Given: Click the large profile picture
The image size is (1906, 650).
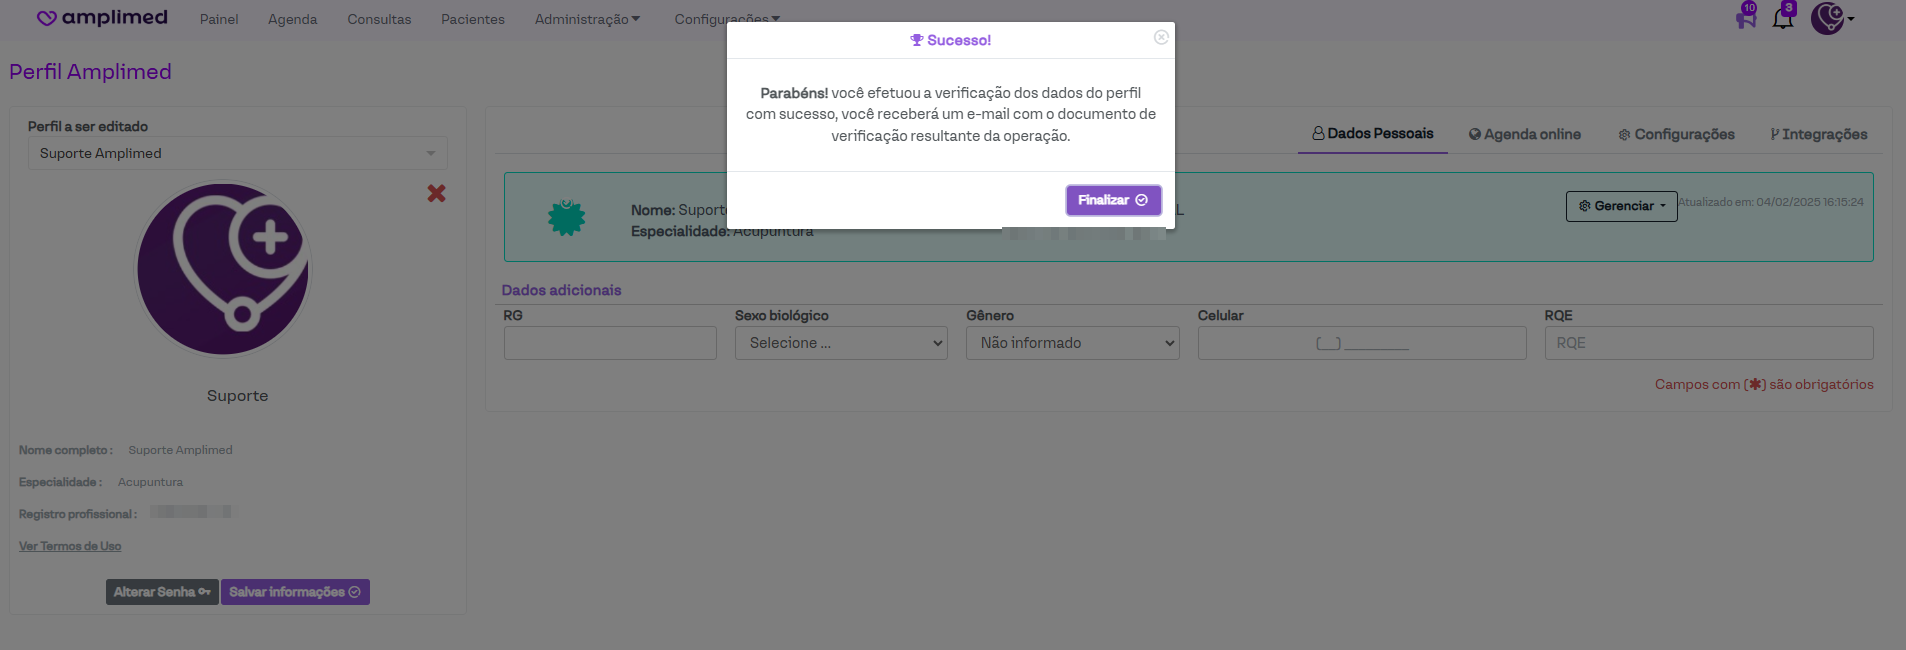Looking at the screenshot, I should pos(223,269).
